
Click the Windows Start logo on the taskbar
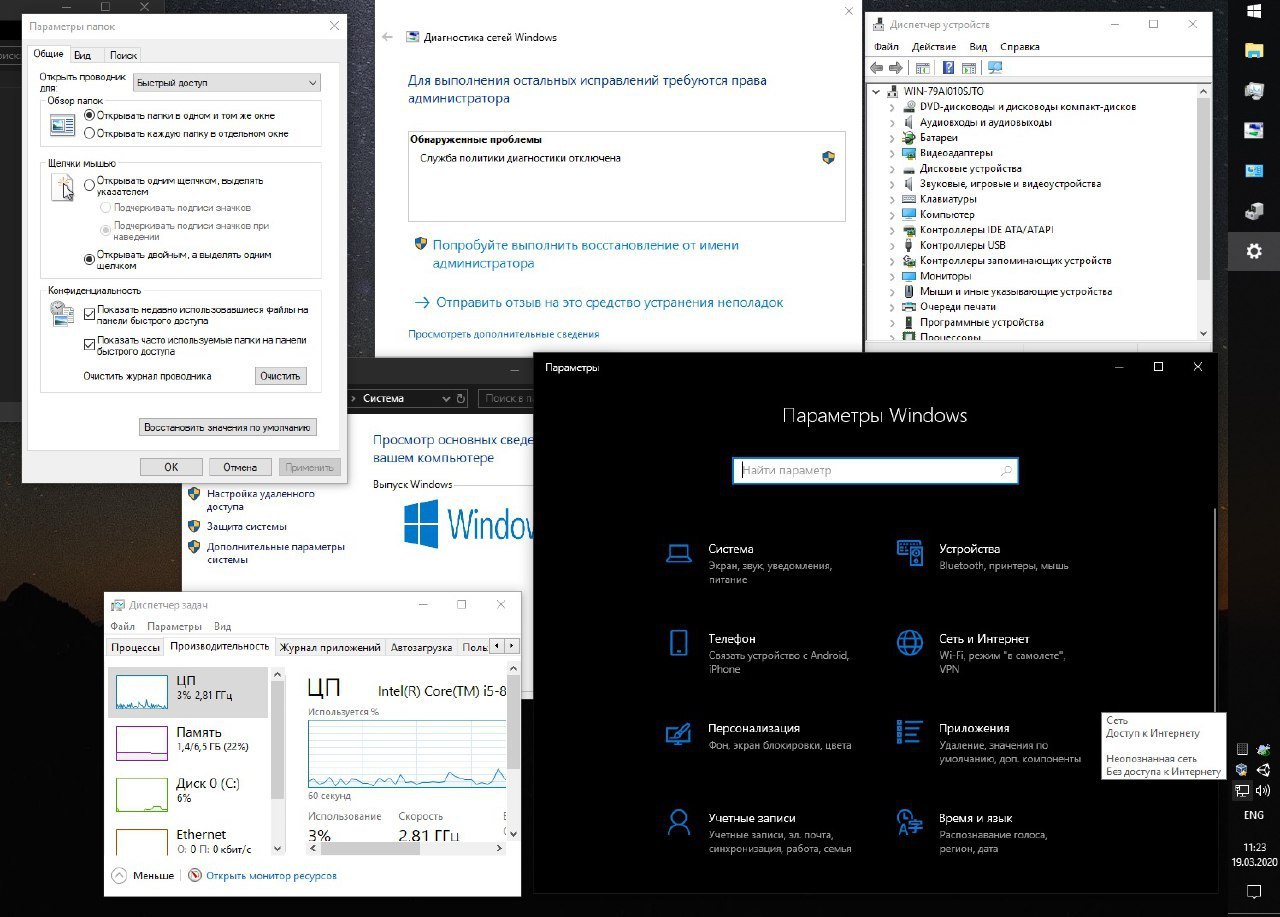coord(1254,12)
